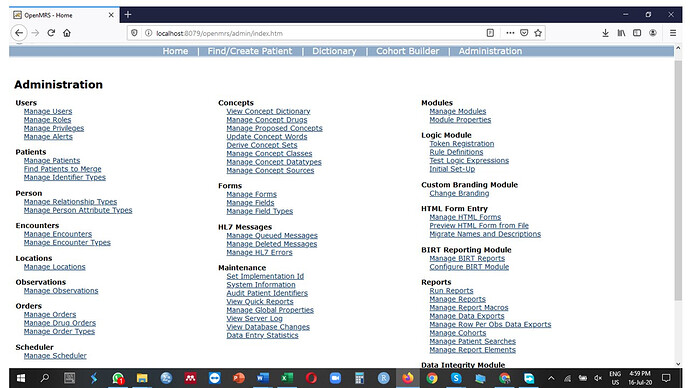Click the Manage HTML Forms link
Image resolution: width=690 pixels, height=388 pixels.
pyautogui.click(x=465, y=217)
